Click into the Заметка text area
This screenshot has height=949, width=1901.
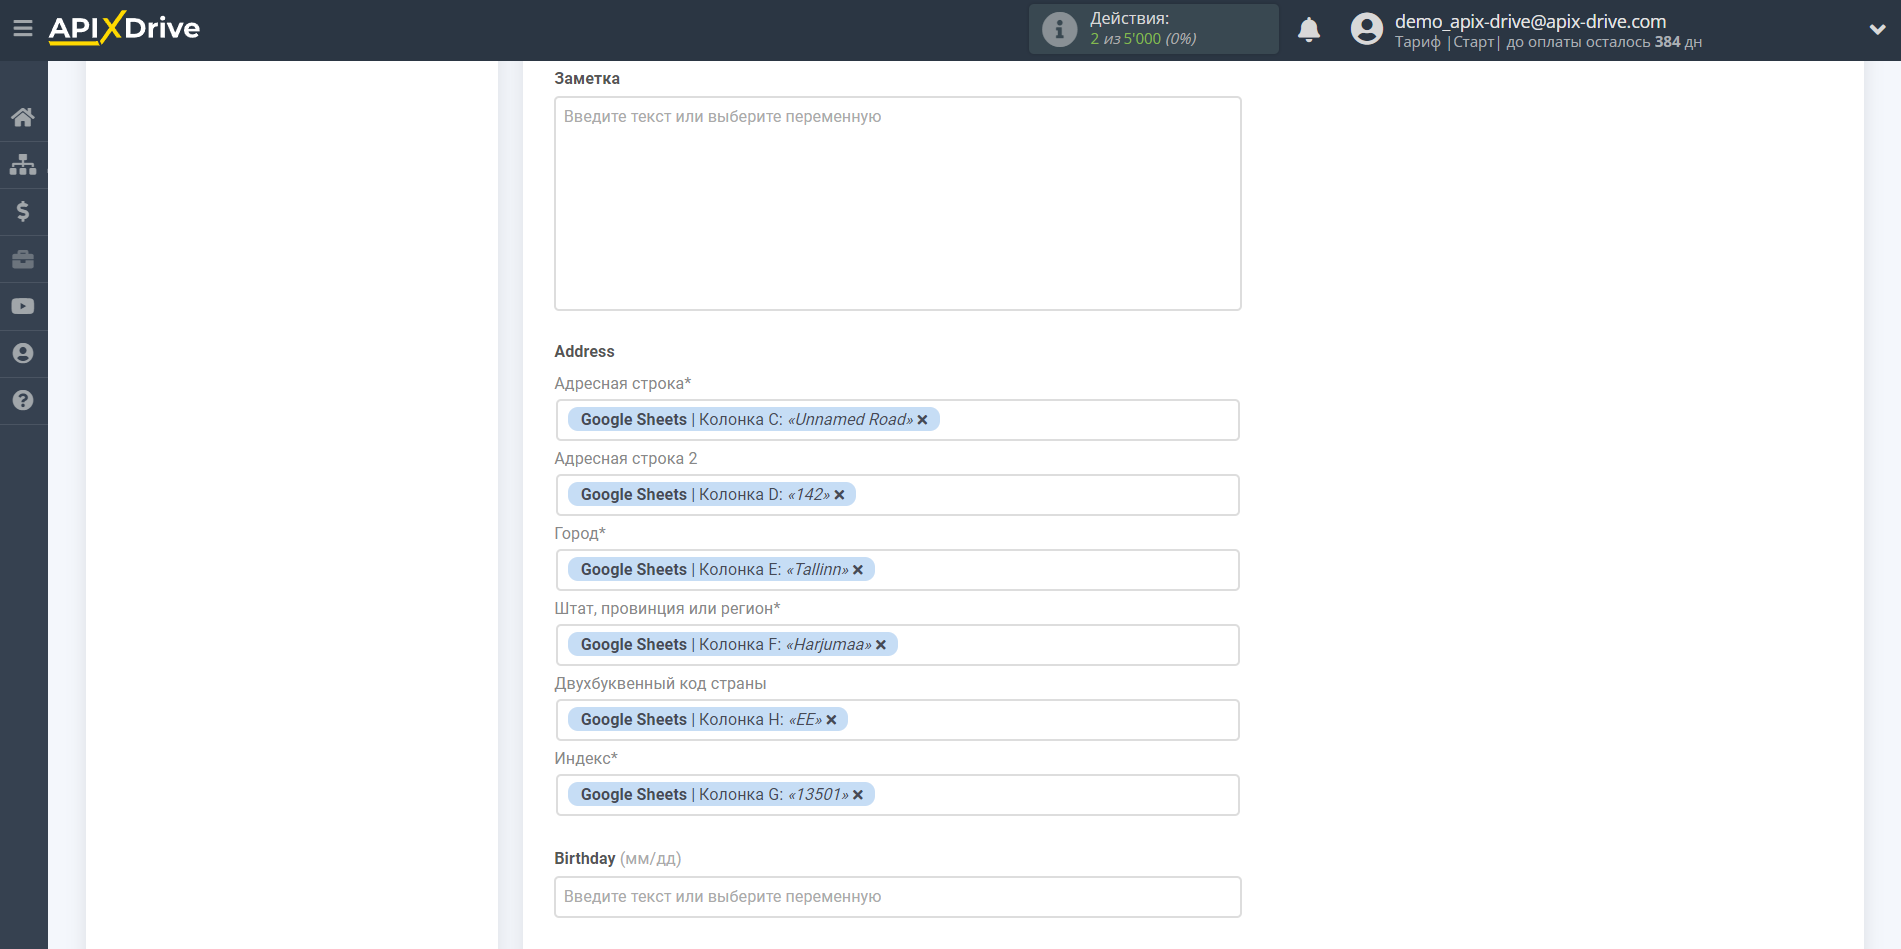898,203
